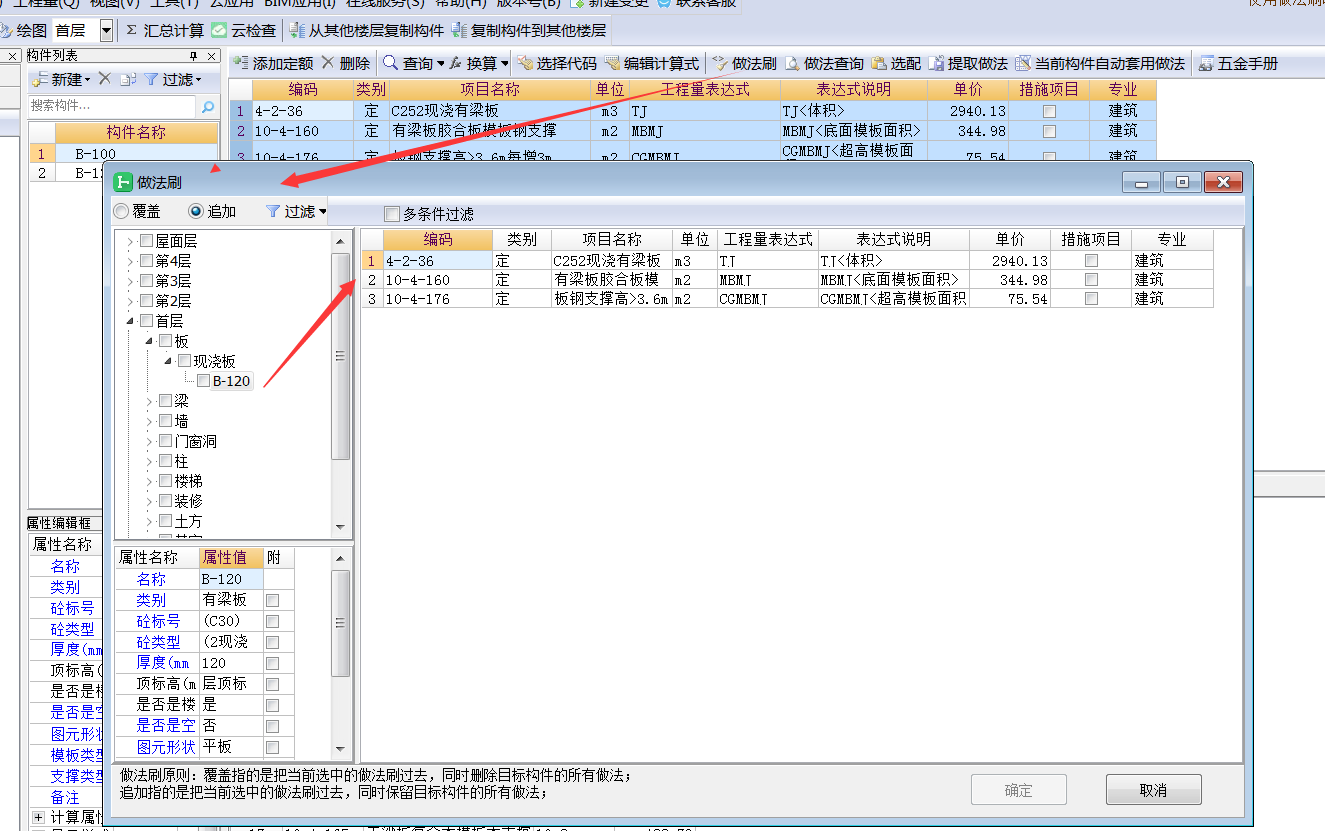Expand the 梁 tree node
Image resolution: width=1325 pixels, height=831 pixels.
click(149, 401)
